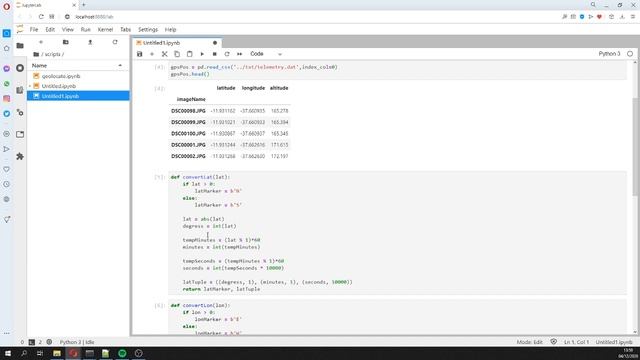Create a new launcher with plus icon
The image size is (640, 360).
click(41, 42)
